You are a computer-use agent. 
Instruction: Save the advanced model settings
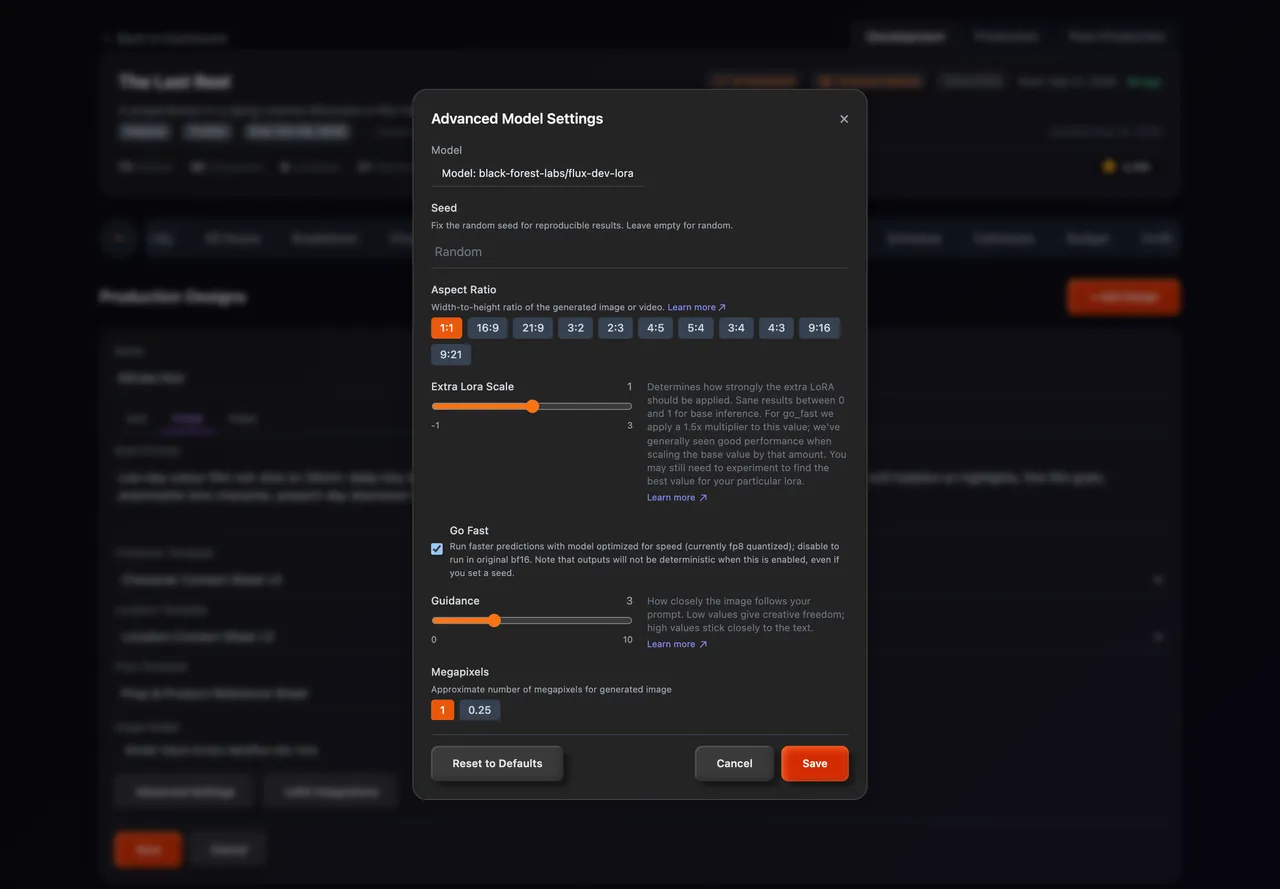815,763
